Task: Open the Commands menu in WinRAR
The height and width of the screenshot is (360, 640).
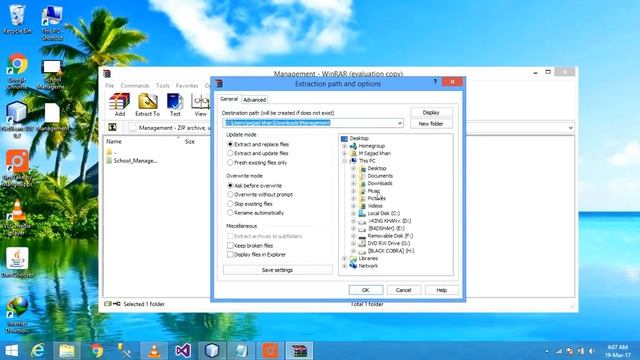Action: click(x=135, y=86)
